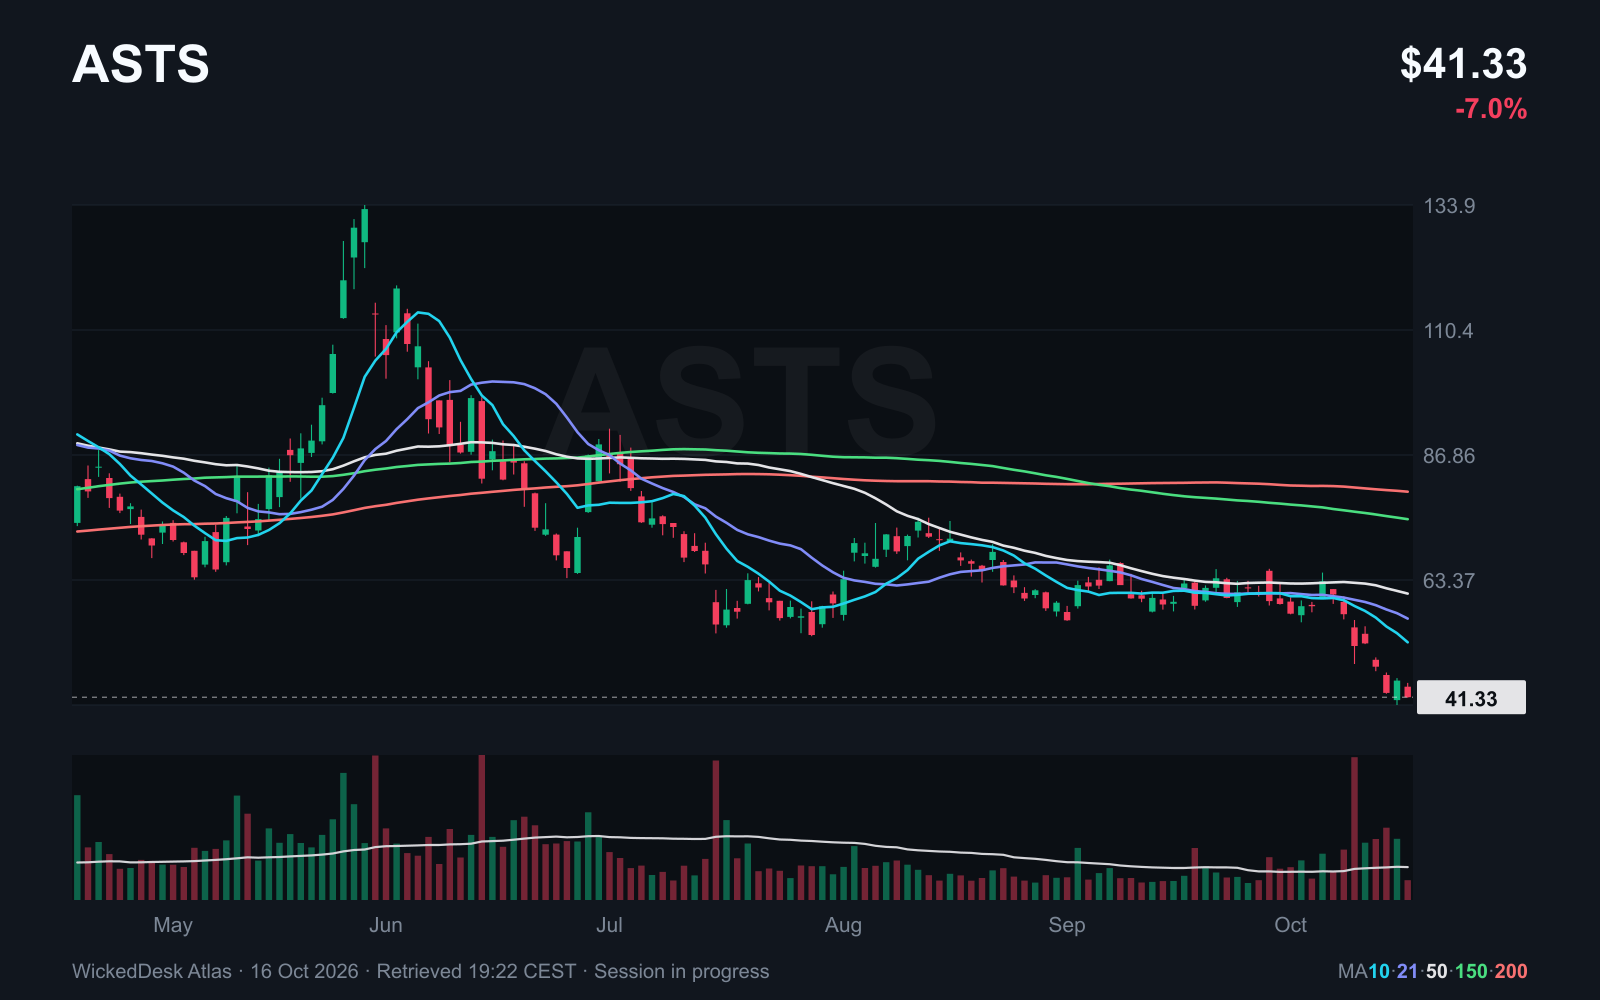Click the Jun month label

point(386,925)
